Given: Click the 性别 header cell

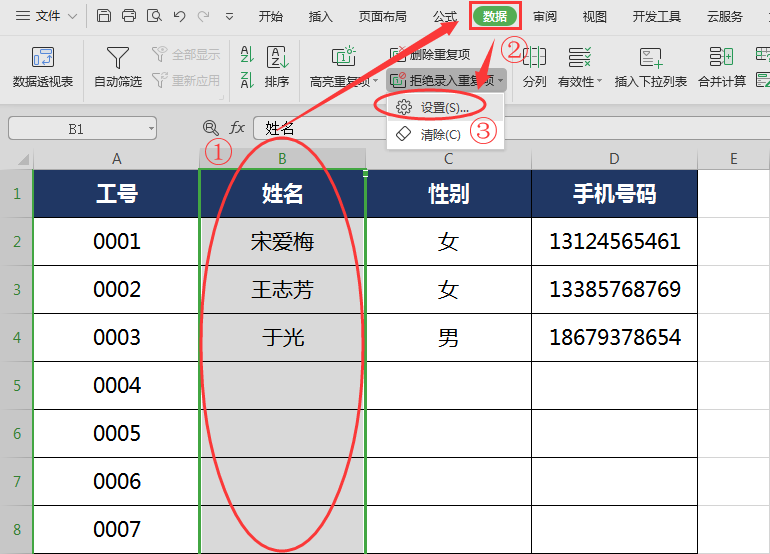Looking at the screenshot, I should [x=448, y=194].
